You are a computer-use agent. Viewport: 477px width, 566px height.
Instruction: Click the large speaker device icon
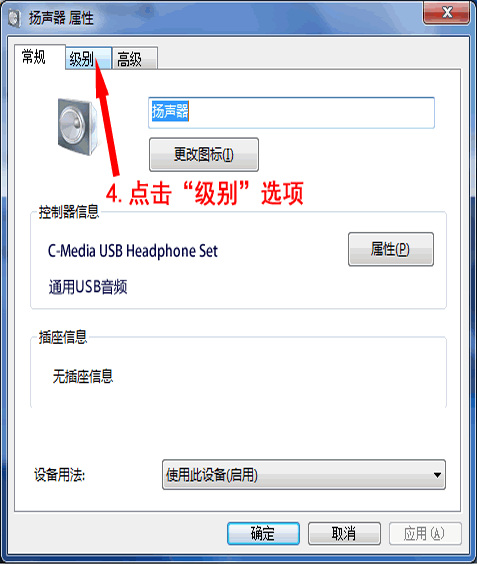point(78,126)
